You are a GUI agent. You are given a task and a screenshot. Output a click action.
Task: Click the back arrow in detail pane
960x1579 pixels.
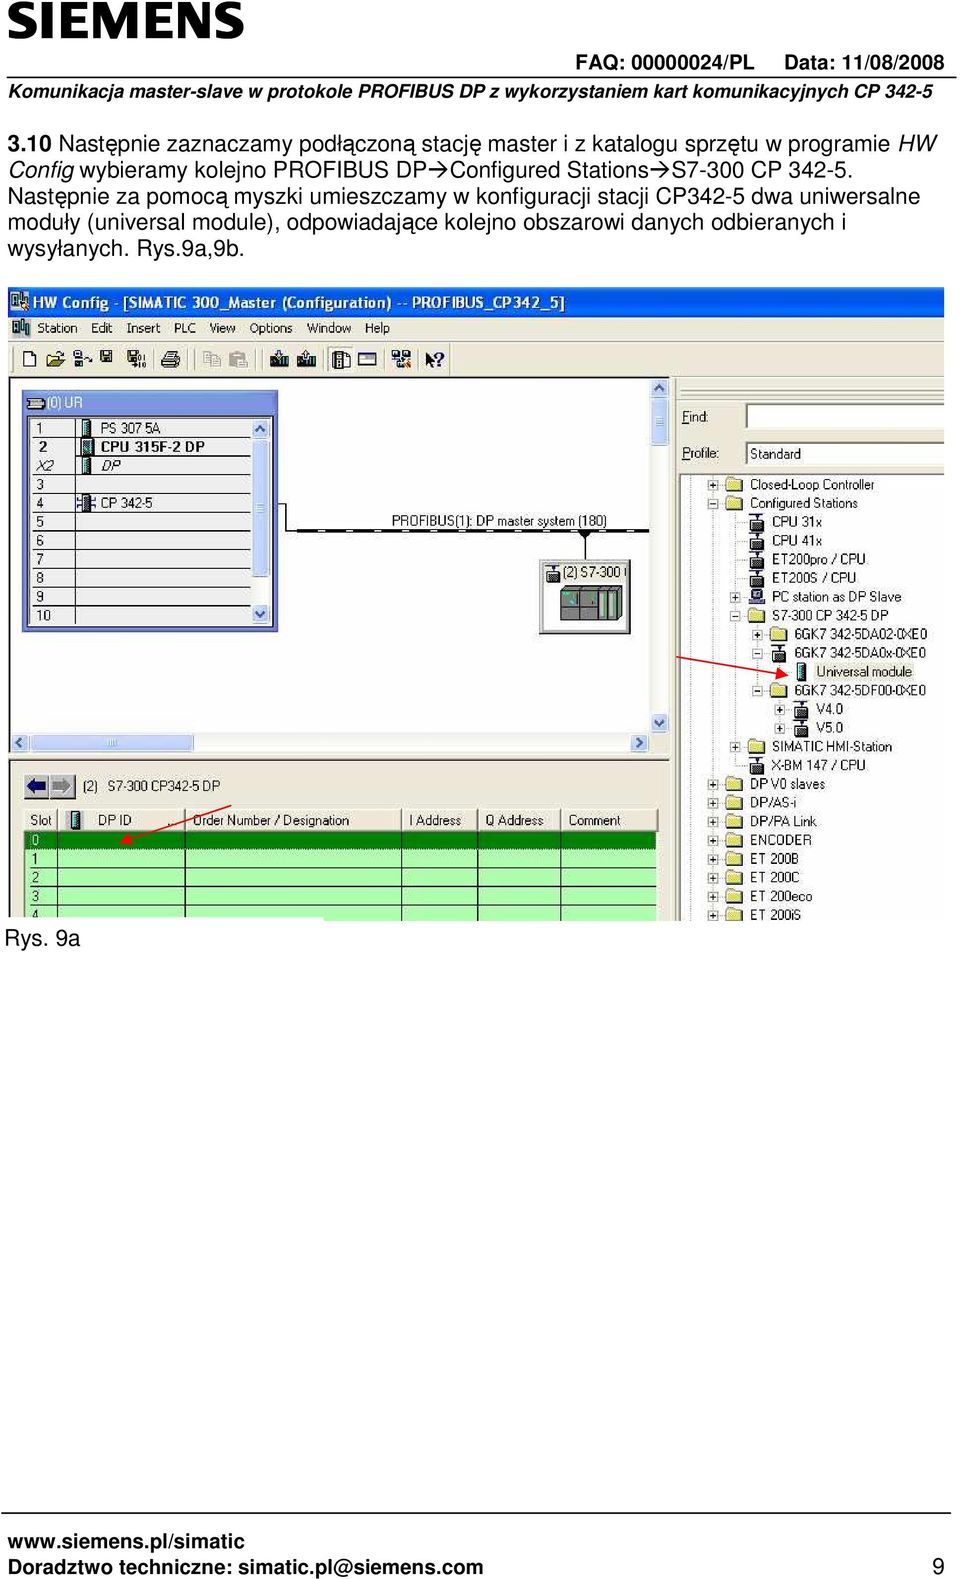[36, 786]
